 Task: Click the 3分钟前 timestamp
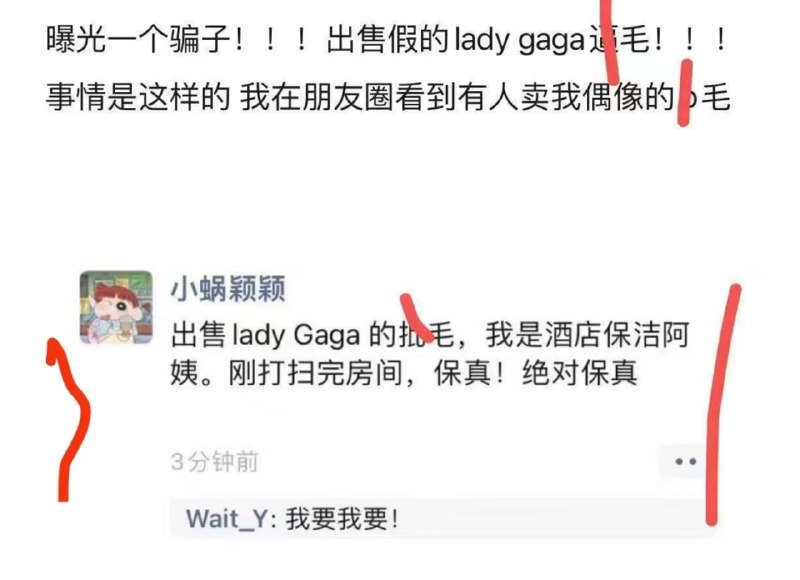[214, 462]
